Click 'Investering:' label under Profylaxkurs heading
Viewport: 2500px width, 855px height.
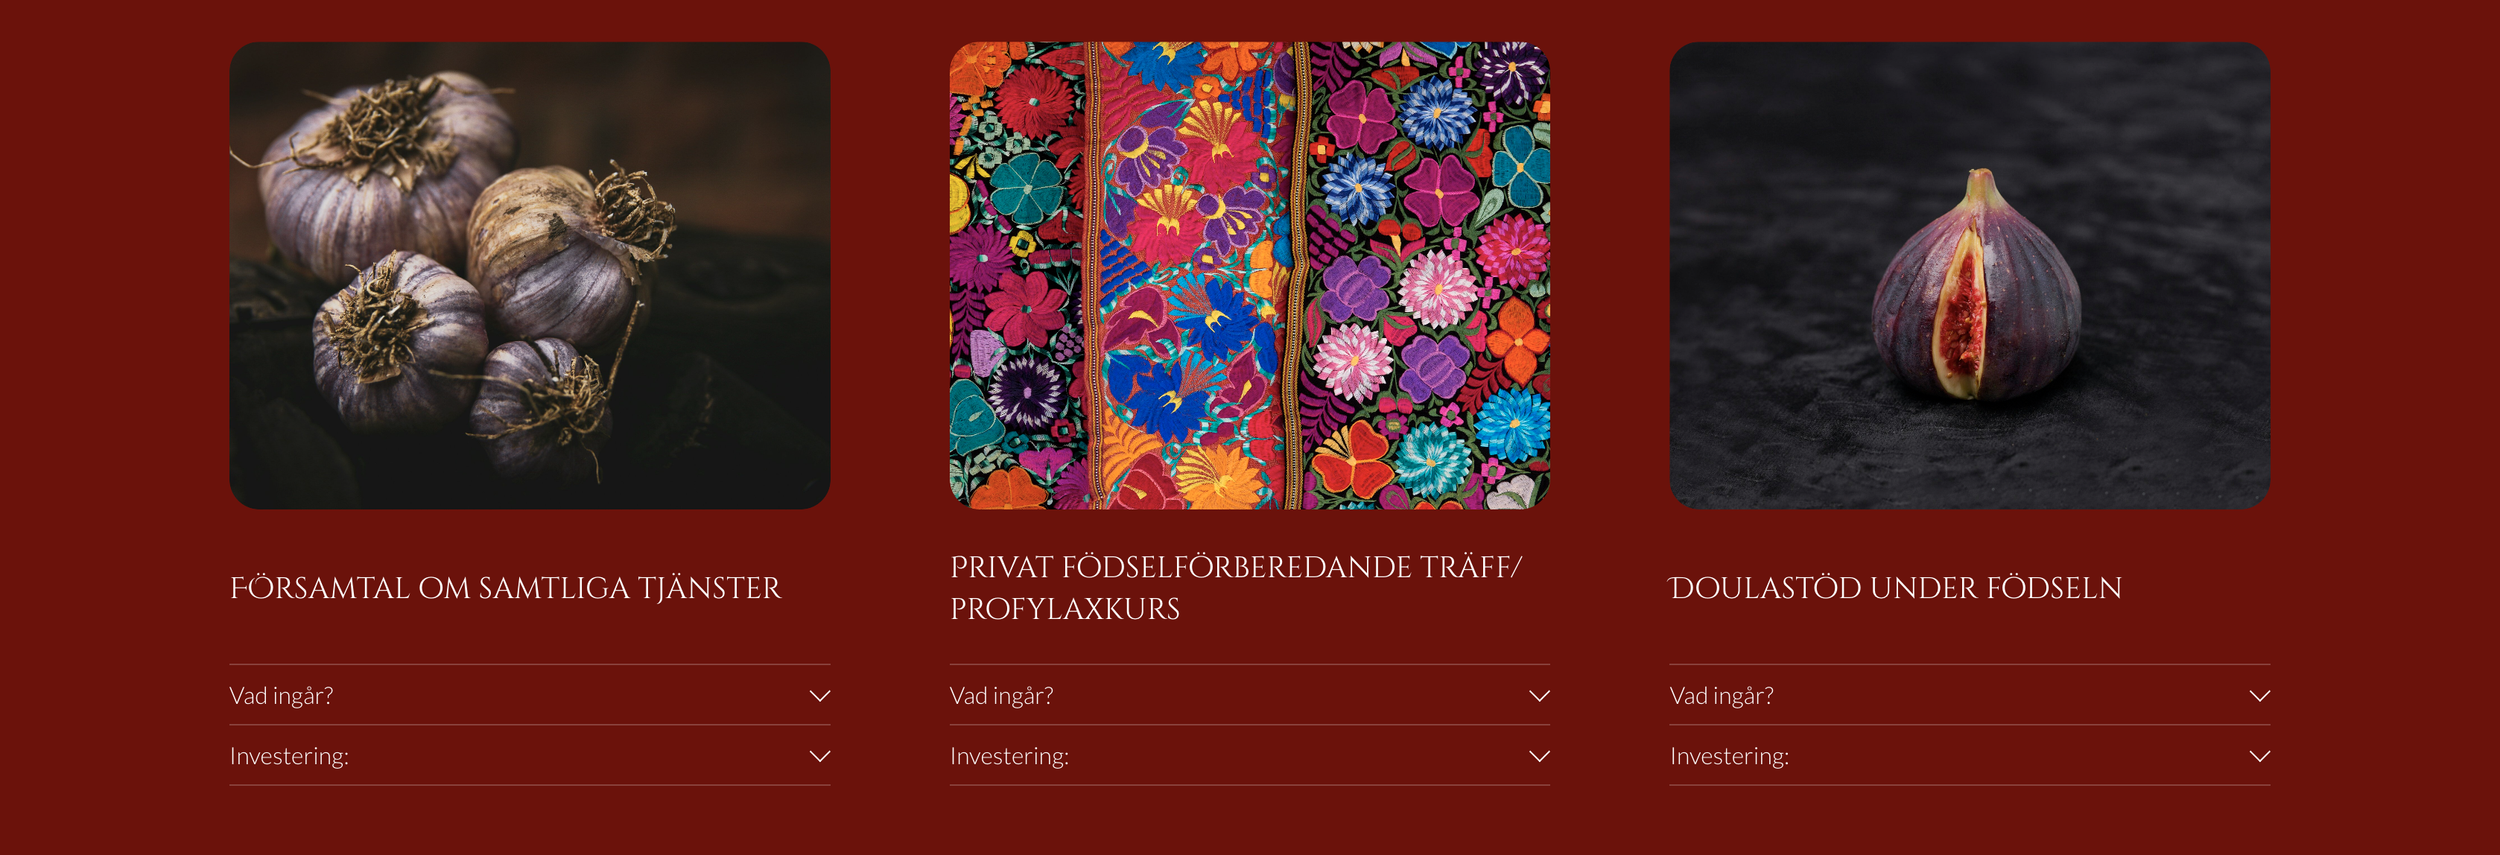pos(1009,756)
